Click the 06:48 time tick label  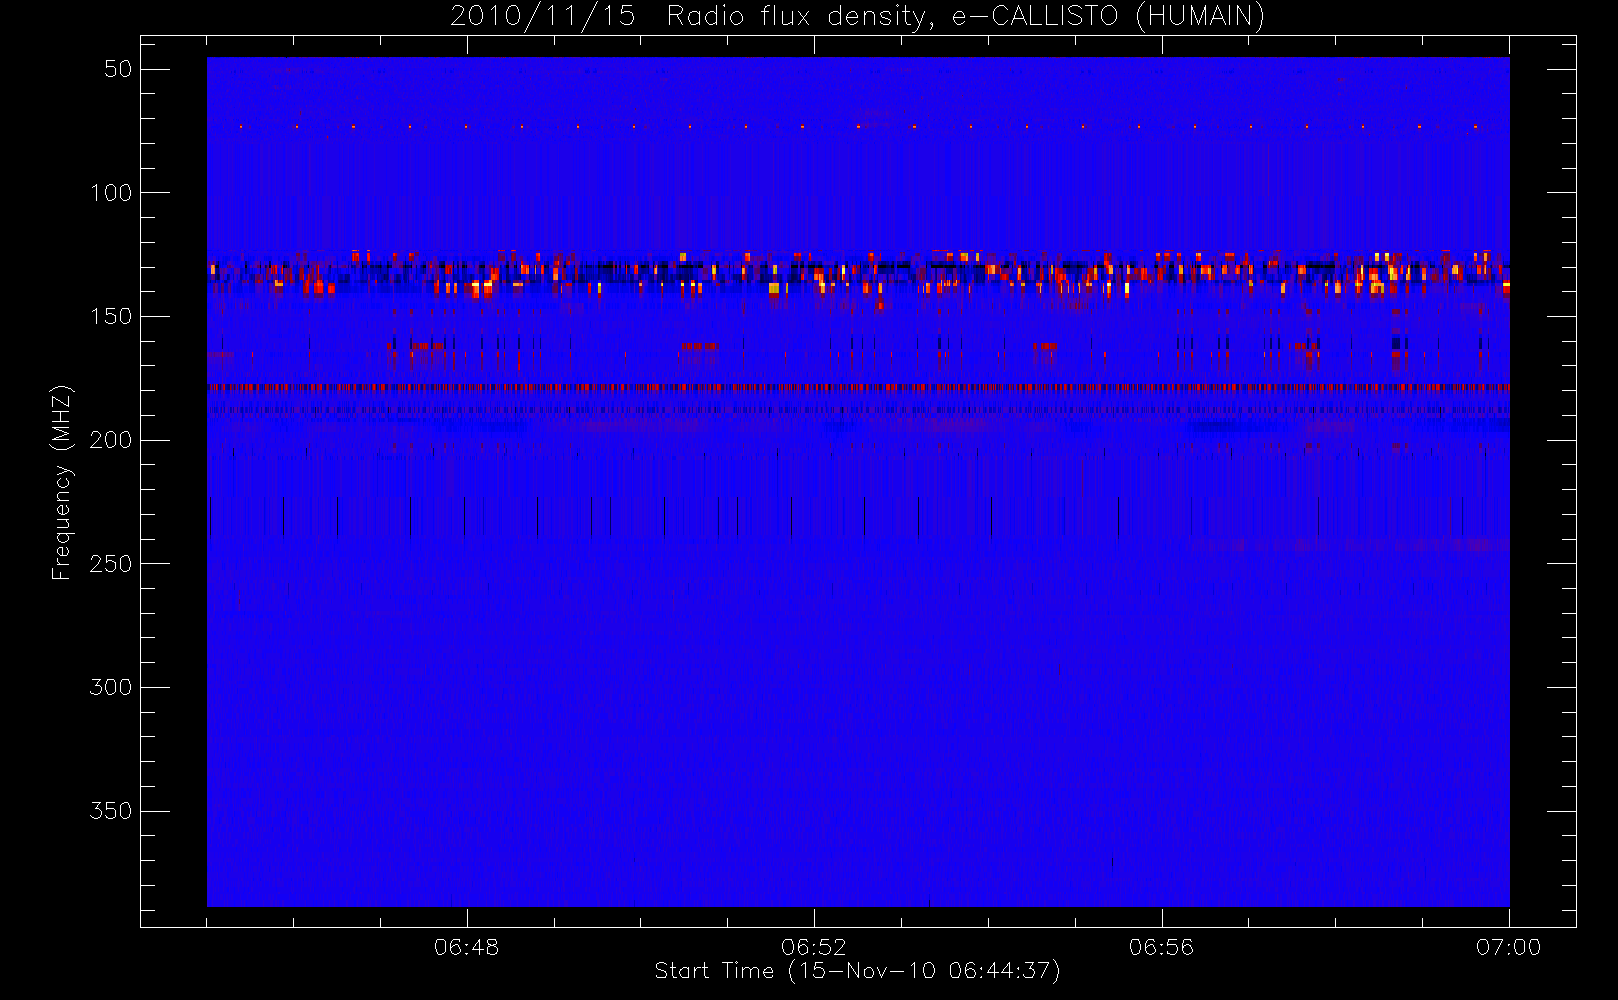coord(466,947)
